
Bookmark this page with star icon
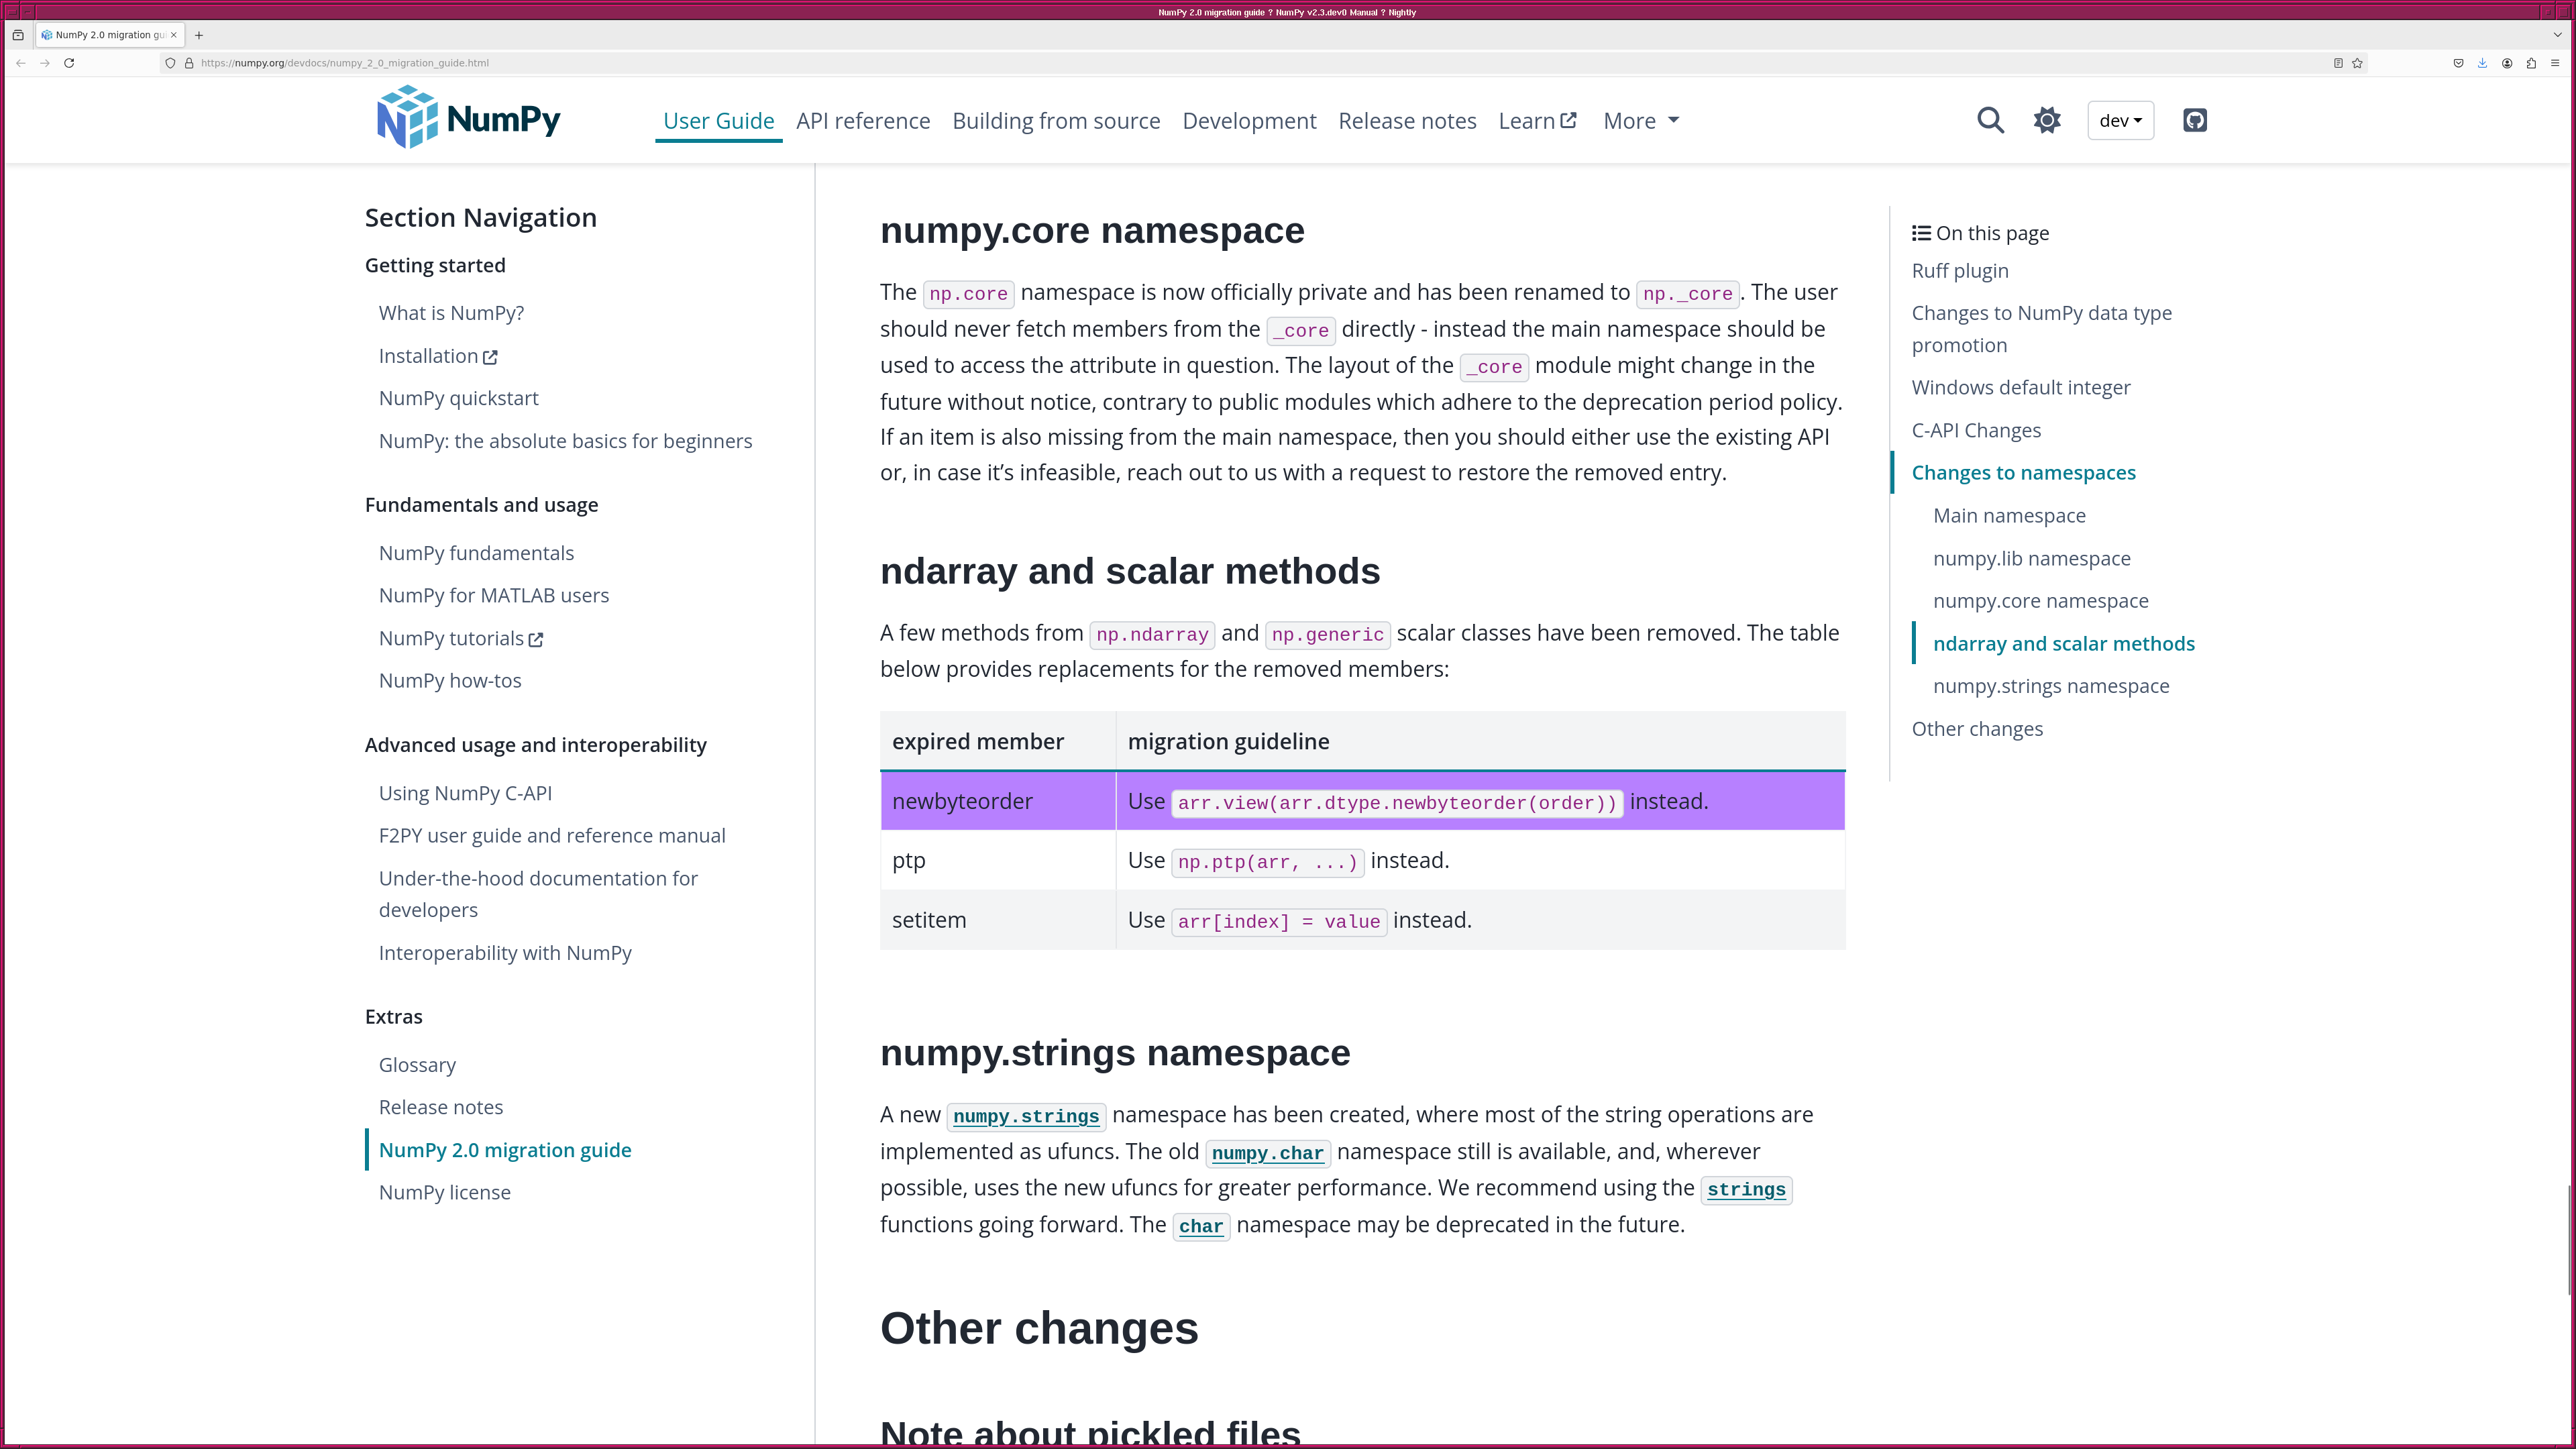pyautogui.click(x=2357, y=63)
